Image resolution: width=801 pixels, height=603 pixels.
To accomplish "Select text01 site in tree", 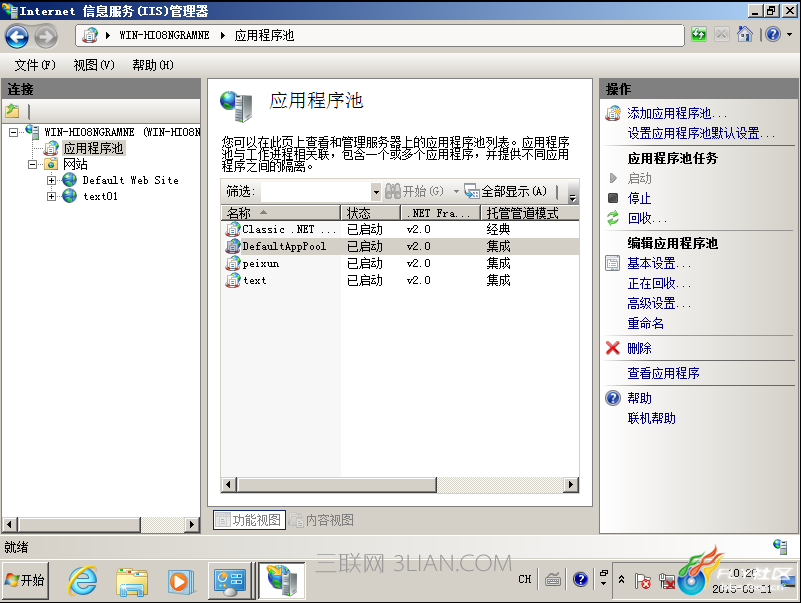I will pyautogui.click(x=100, y=196).
